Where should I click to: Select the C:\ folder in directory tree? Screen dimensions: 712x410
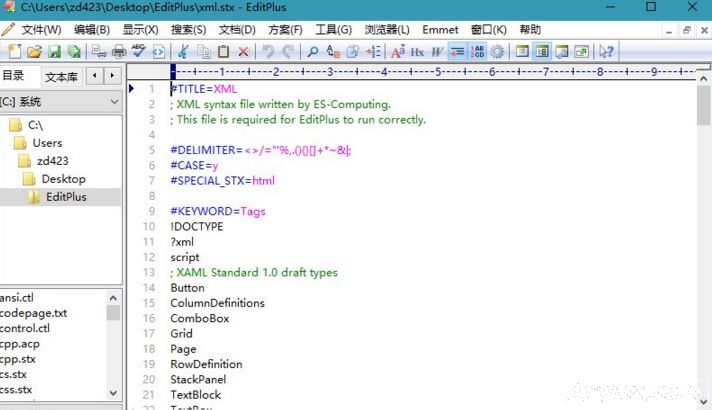(x=35, y=125)
